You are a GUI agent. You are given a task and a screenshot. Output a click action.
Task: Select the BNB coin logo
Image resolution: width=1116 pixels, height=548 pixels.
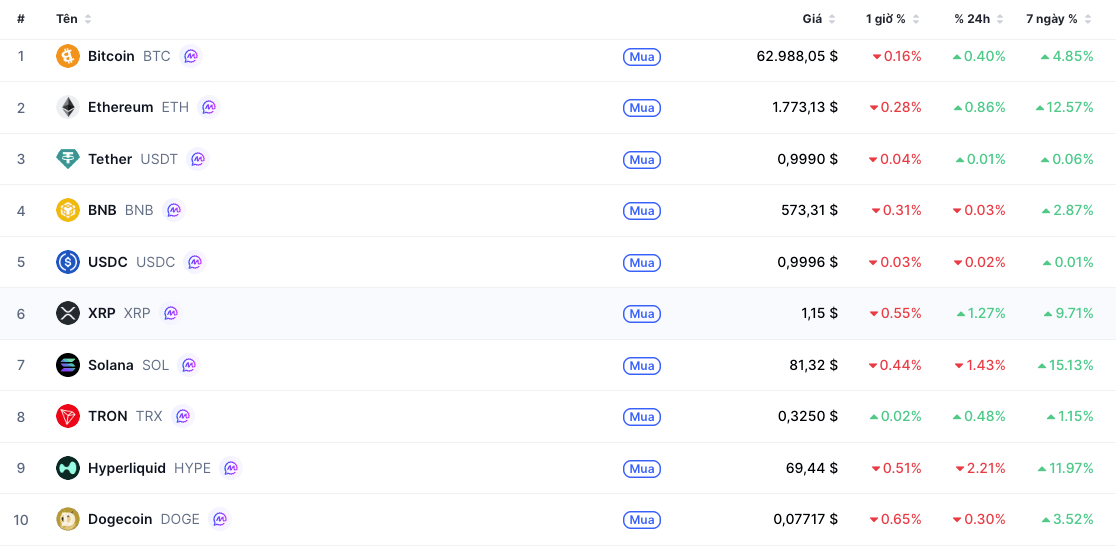coord(68,210)
